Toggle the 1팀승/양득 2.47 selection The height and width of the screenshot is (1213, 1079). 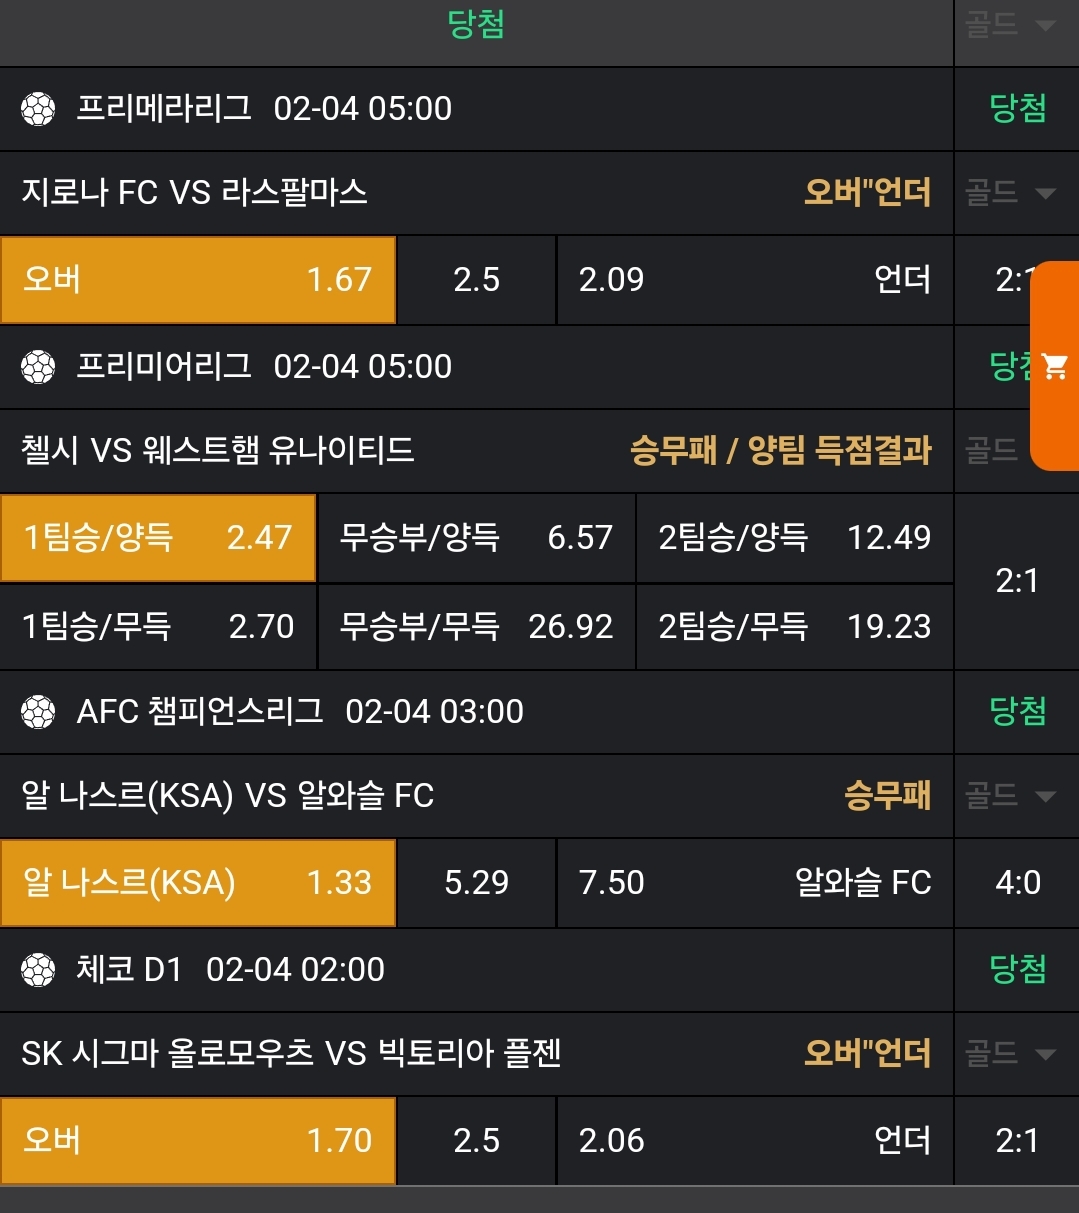(158, 538)
